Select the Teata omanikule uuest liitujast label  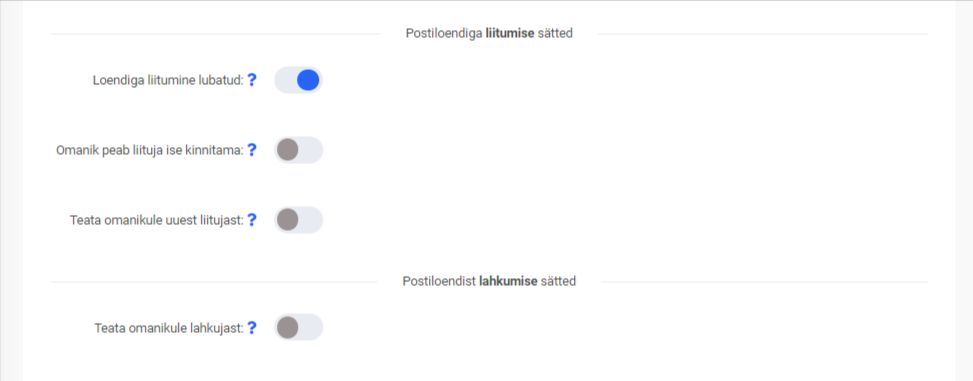(157, 220)
